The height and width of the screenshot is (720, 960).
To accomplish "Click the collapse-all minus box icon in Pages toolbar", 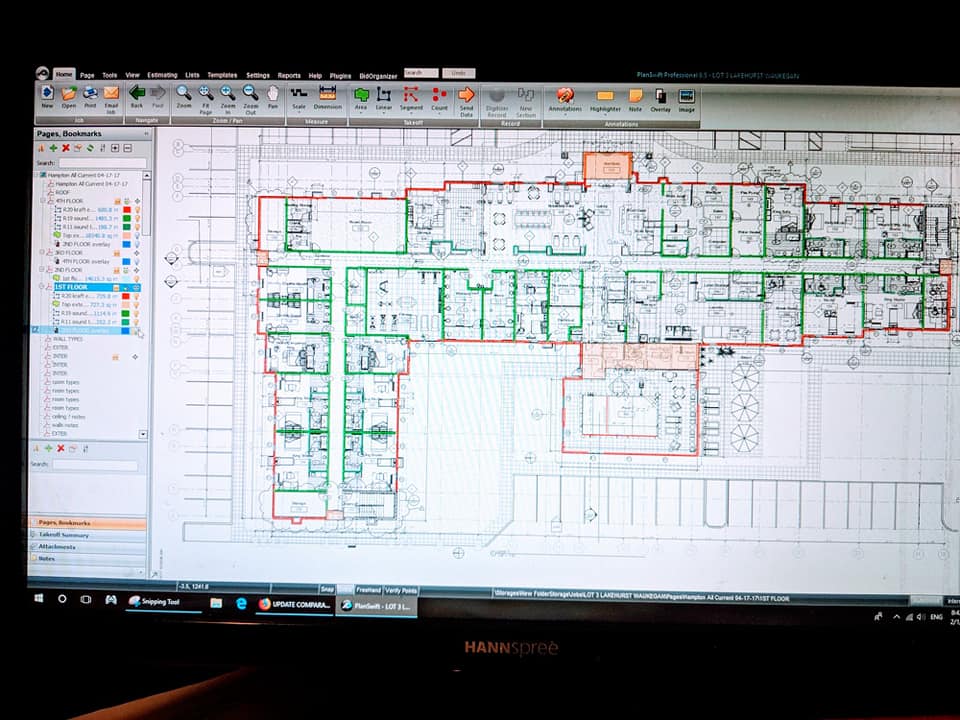I will pyautogui.click(x=127, y=148).
